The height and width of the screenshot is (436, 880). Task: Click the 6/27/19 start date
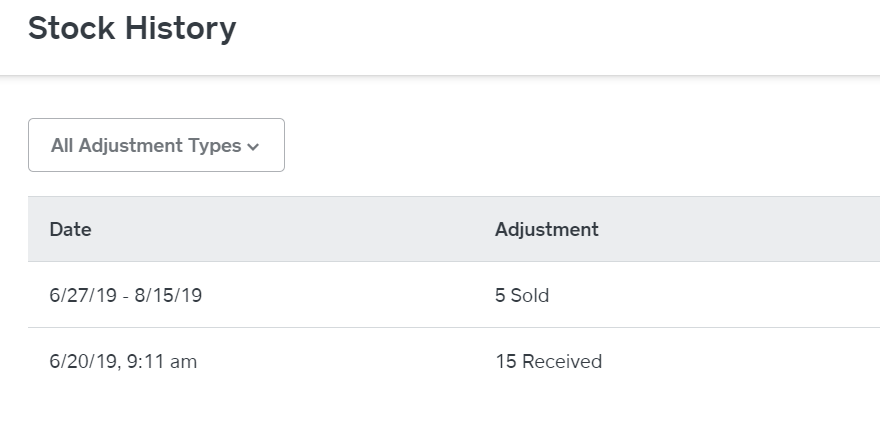(83, 295)
